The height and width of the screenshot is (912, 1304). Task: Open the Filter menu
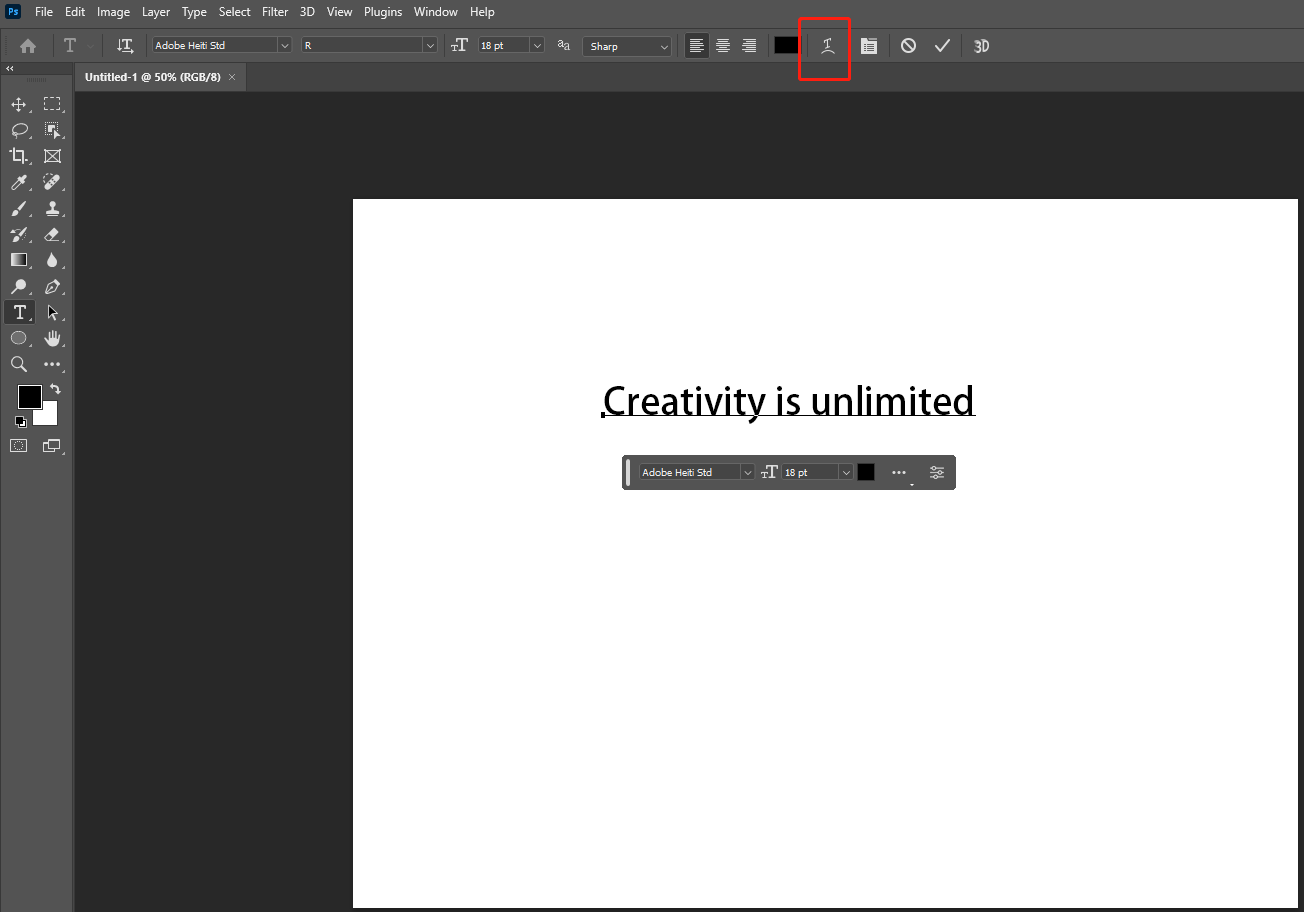(275, 12)
